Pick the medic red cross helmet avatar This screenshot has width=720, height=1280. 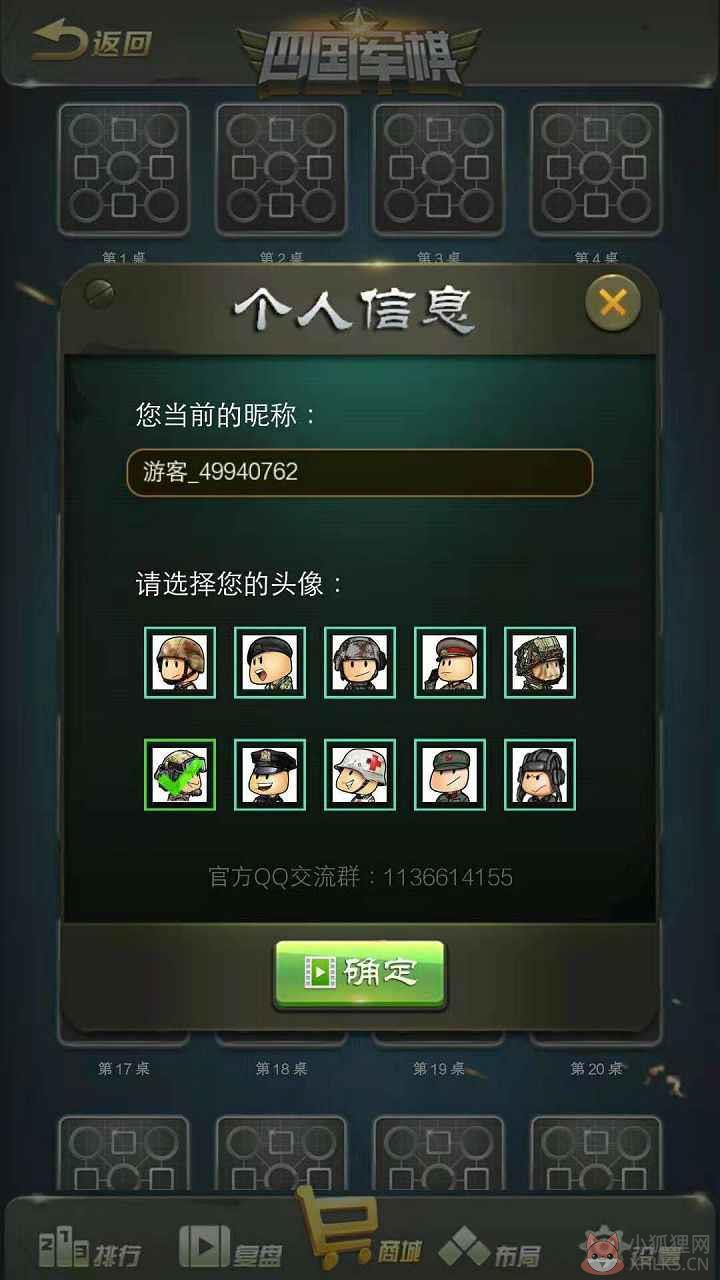coord(360,774)
